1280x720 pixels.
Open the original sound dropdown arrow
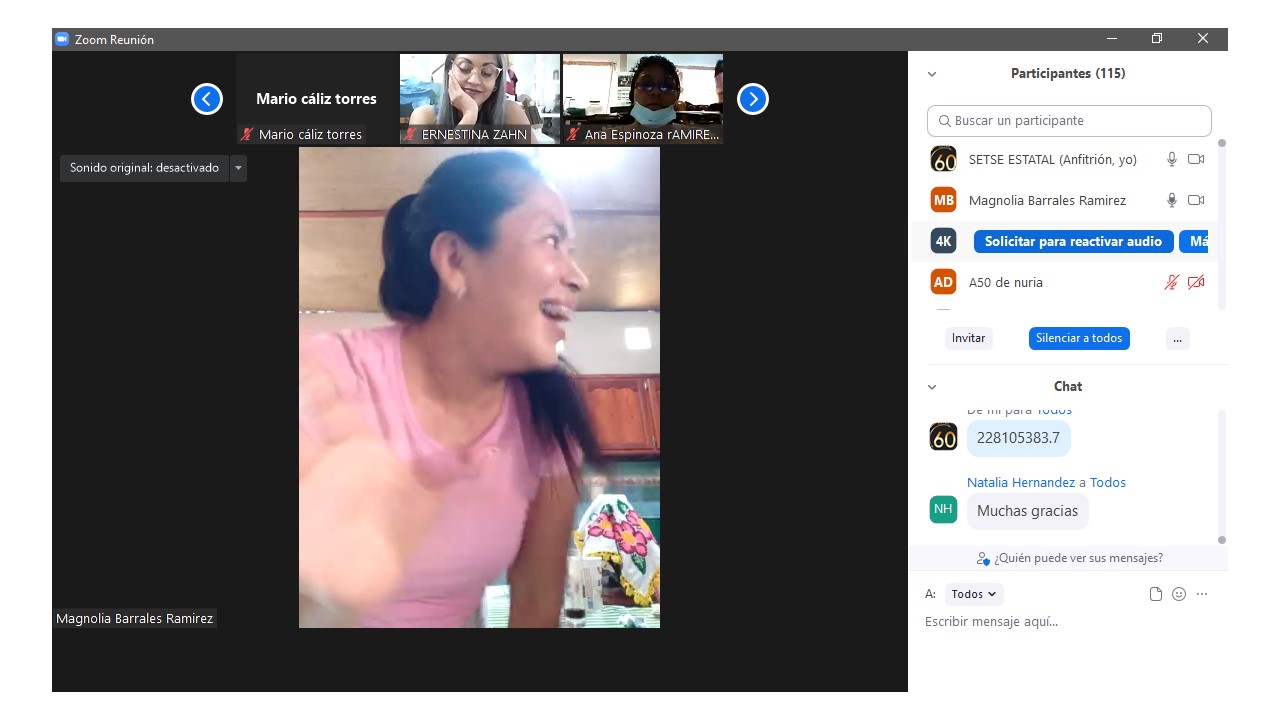click(238, 168)
